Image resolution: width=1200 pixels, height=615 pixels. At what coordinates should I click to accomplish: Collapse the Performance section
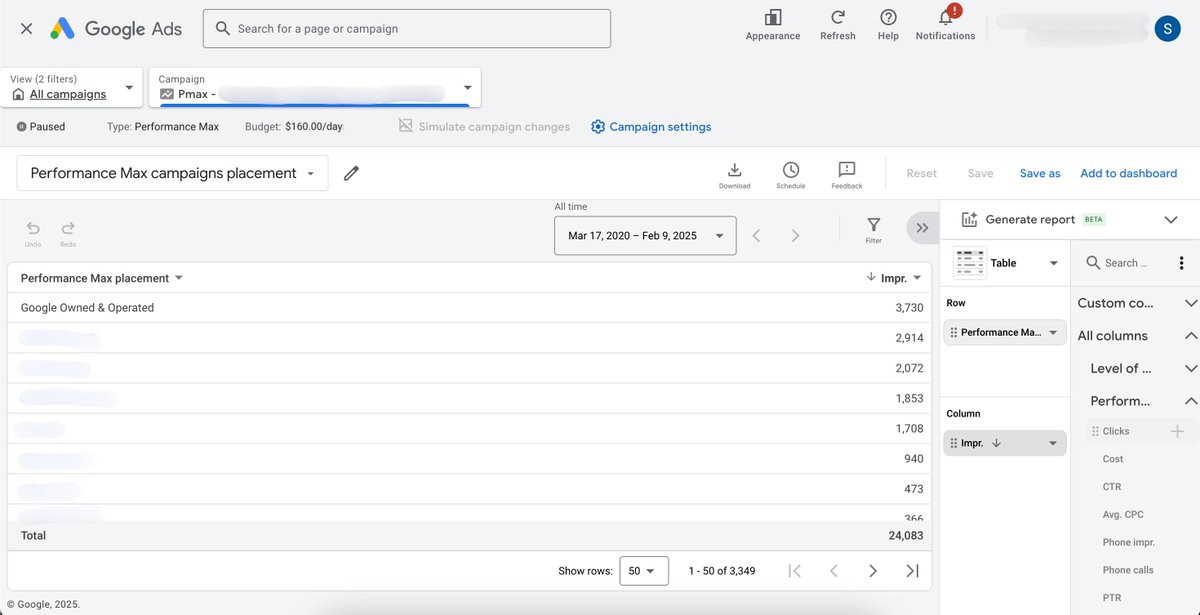point(1190,401)
